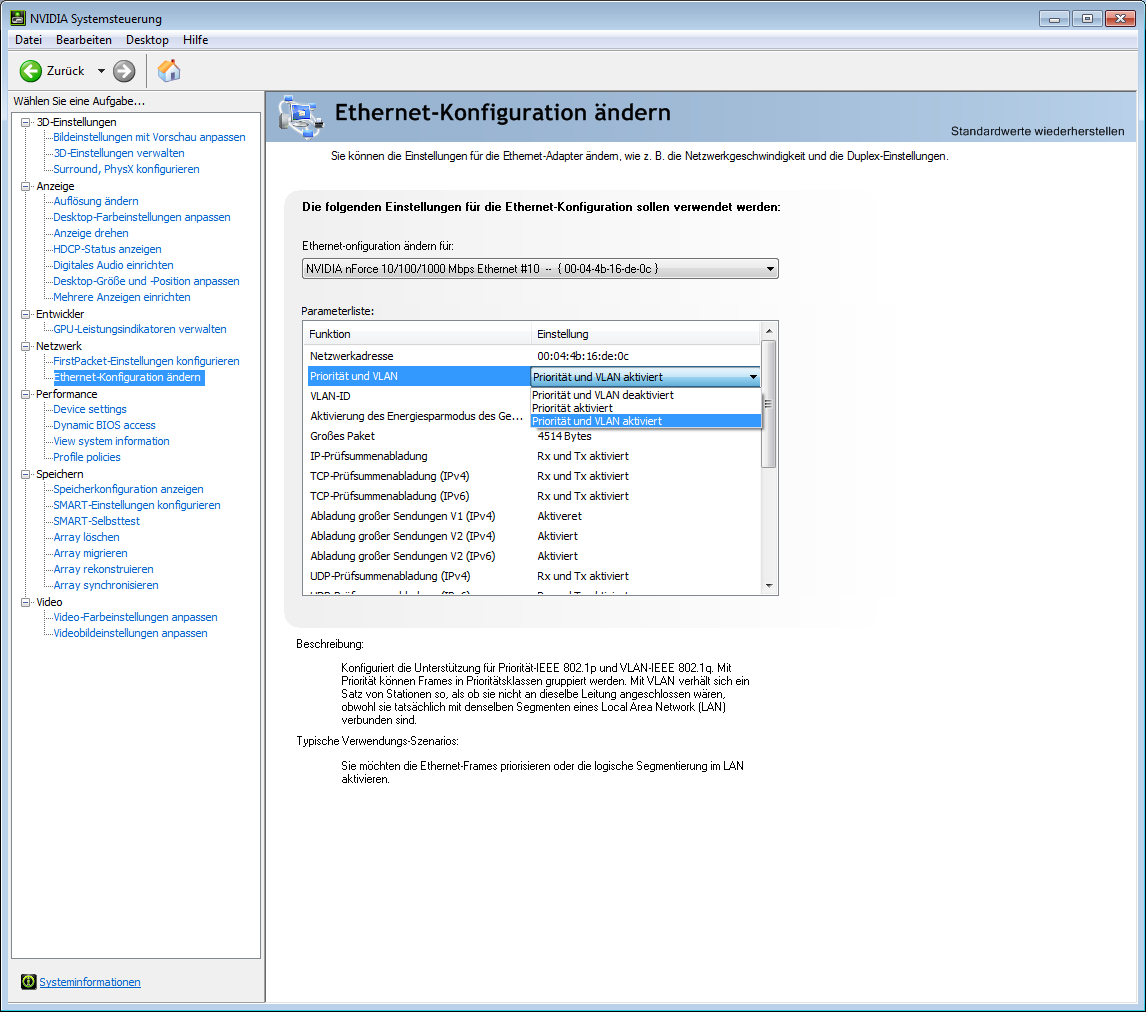Click the Priorität und VLAN aktiviert combo box

645,377
